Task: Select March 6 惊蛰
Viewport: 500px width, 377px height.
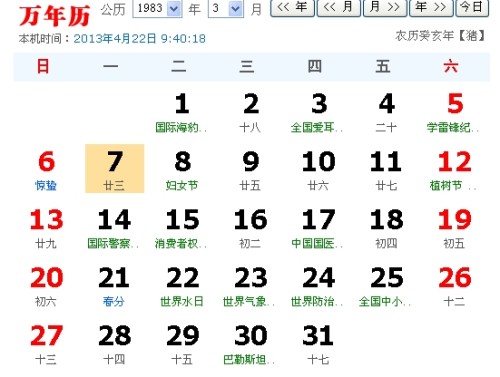Action: [46, 170]
